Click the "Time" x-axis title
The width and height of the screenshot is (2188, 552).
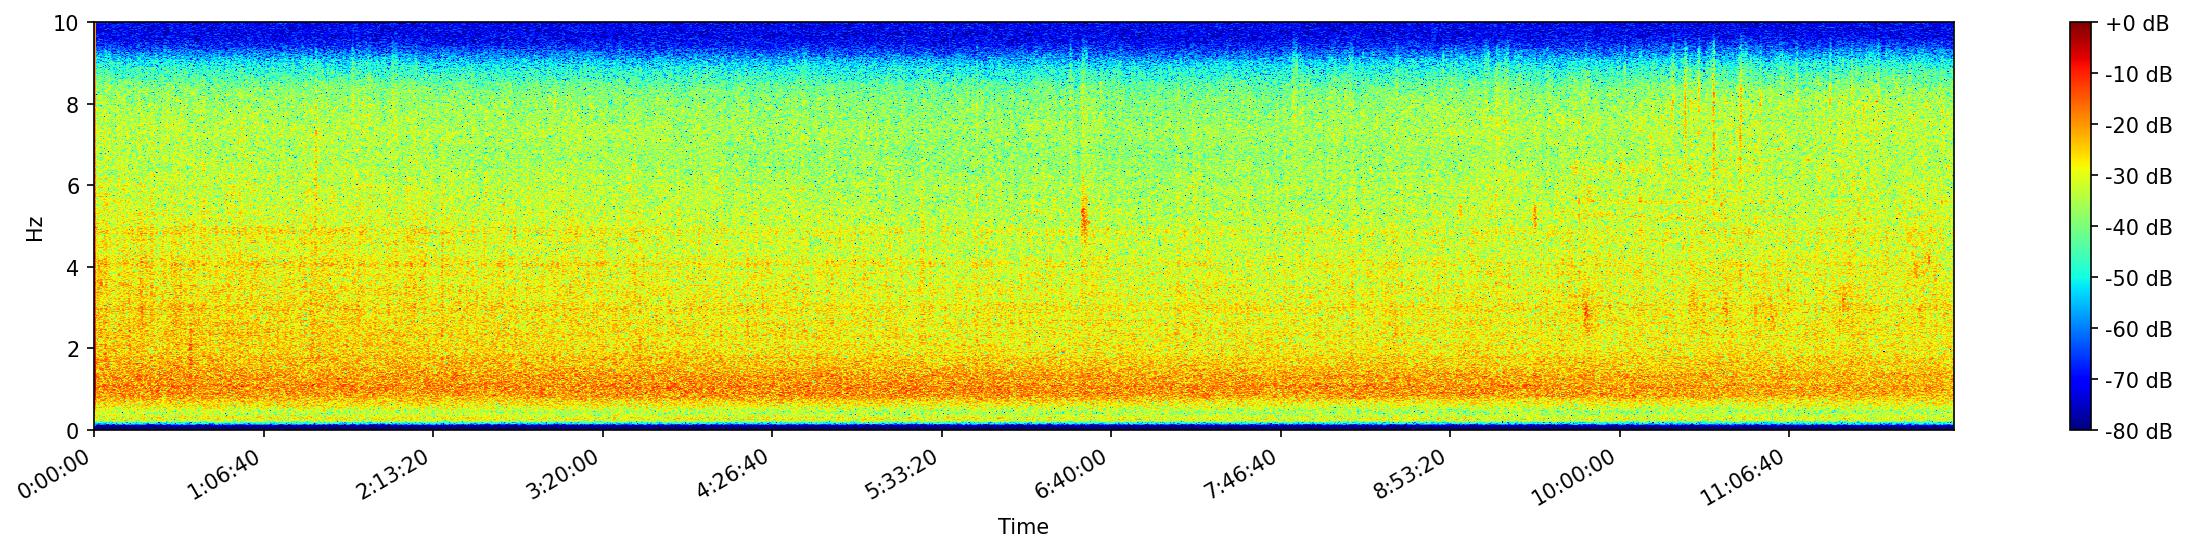pyautogui.click(x=1023, y=527)
